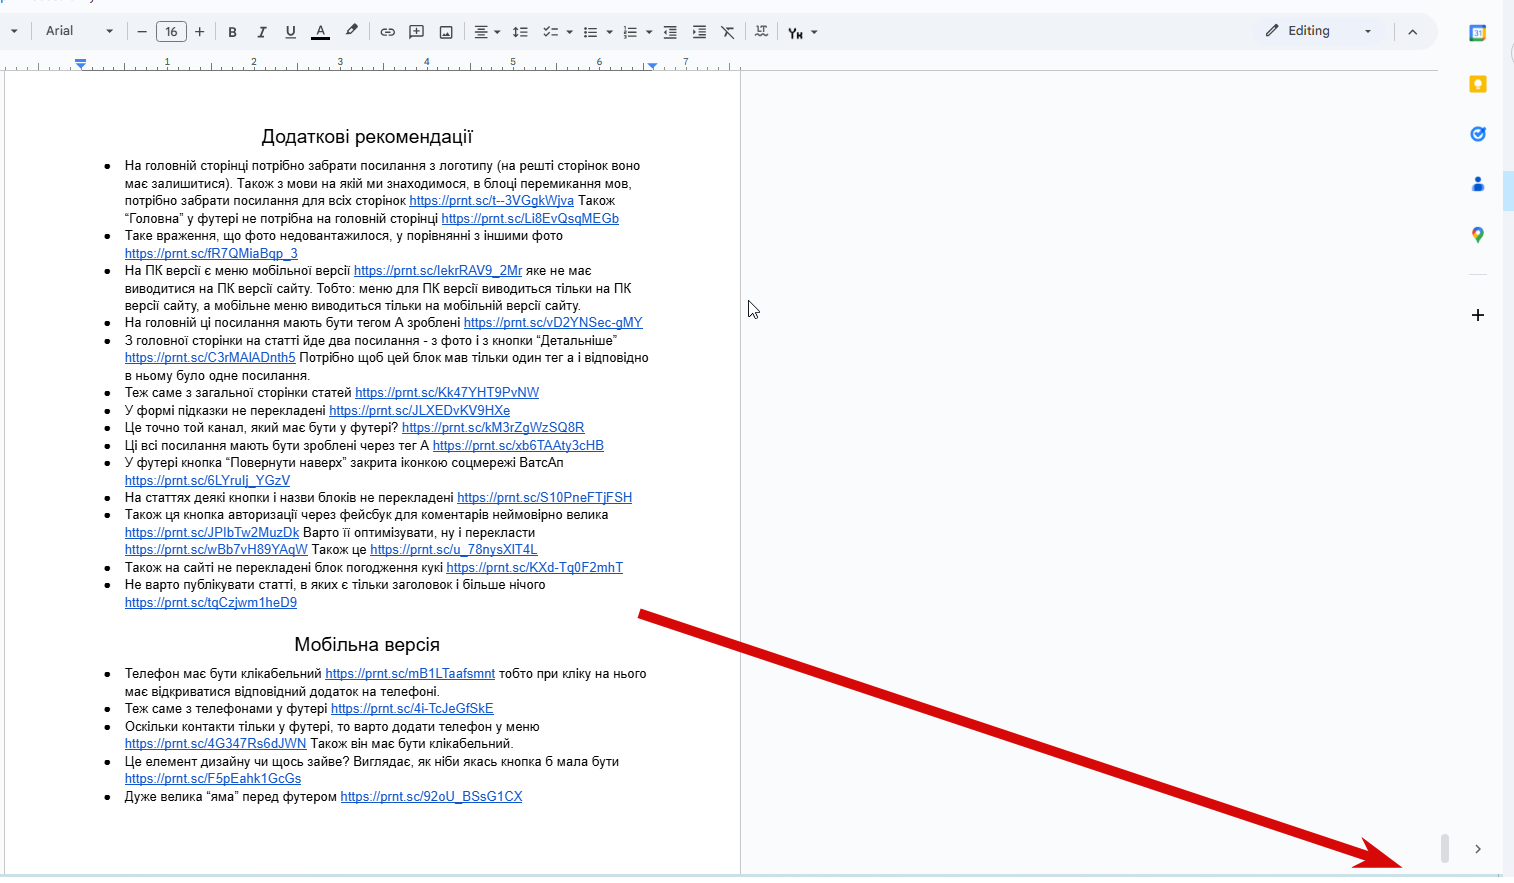Open link prnt.sc/xb6TAAty3cHB
The image size is (1514, 883).
pos(518,446)
